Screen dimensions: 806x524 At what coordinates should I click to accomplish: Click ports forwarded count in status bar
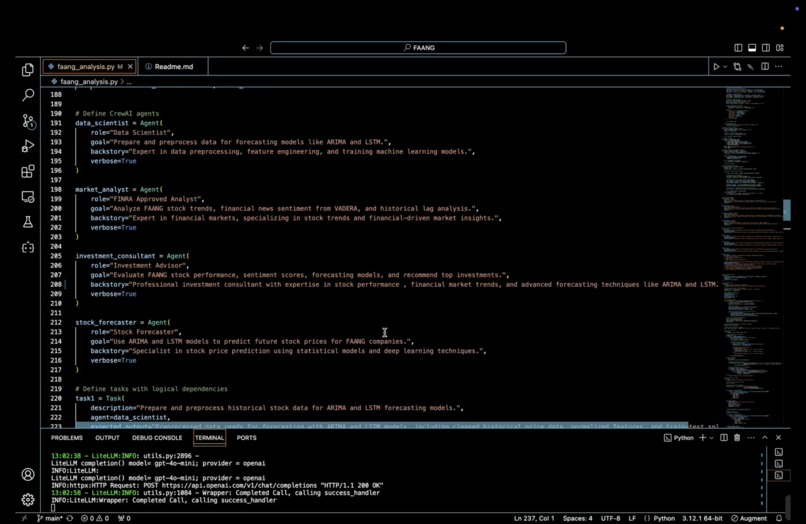[124, 518]
